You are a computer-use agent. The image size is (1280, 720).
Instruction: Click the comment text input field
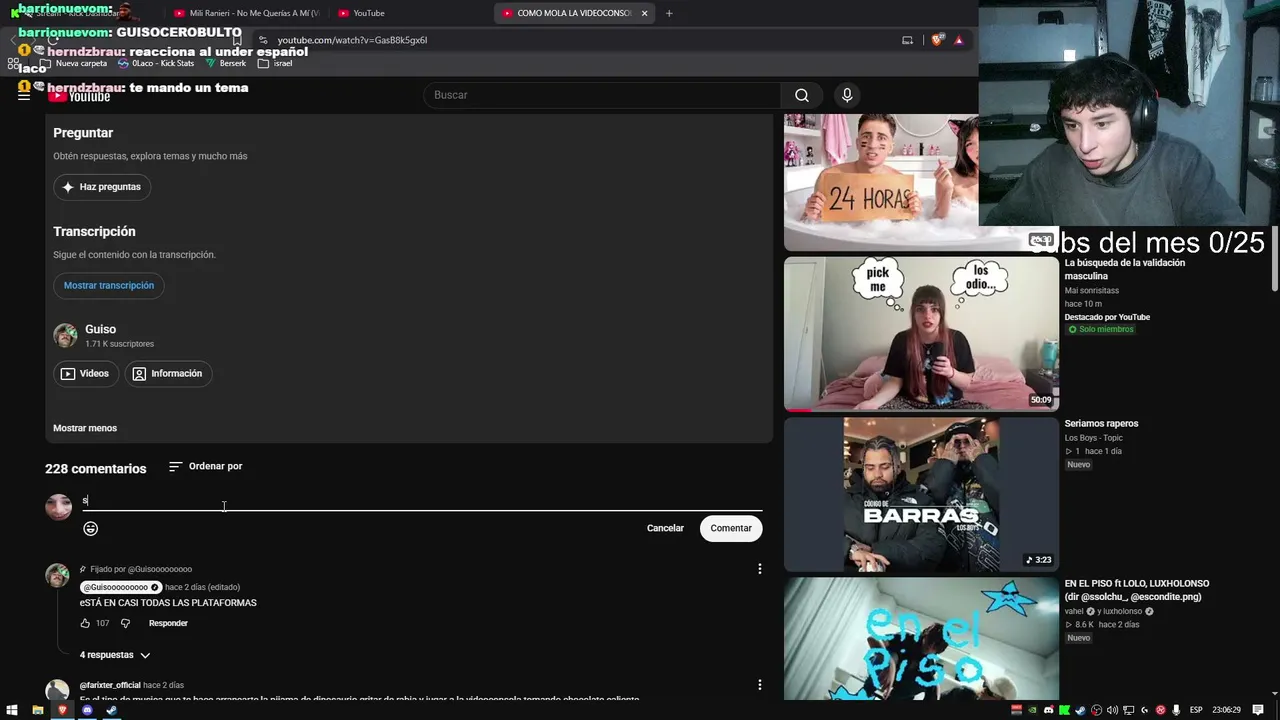point(422,500)
